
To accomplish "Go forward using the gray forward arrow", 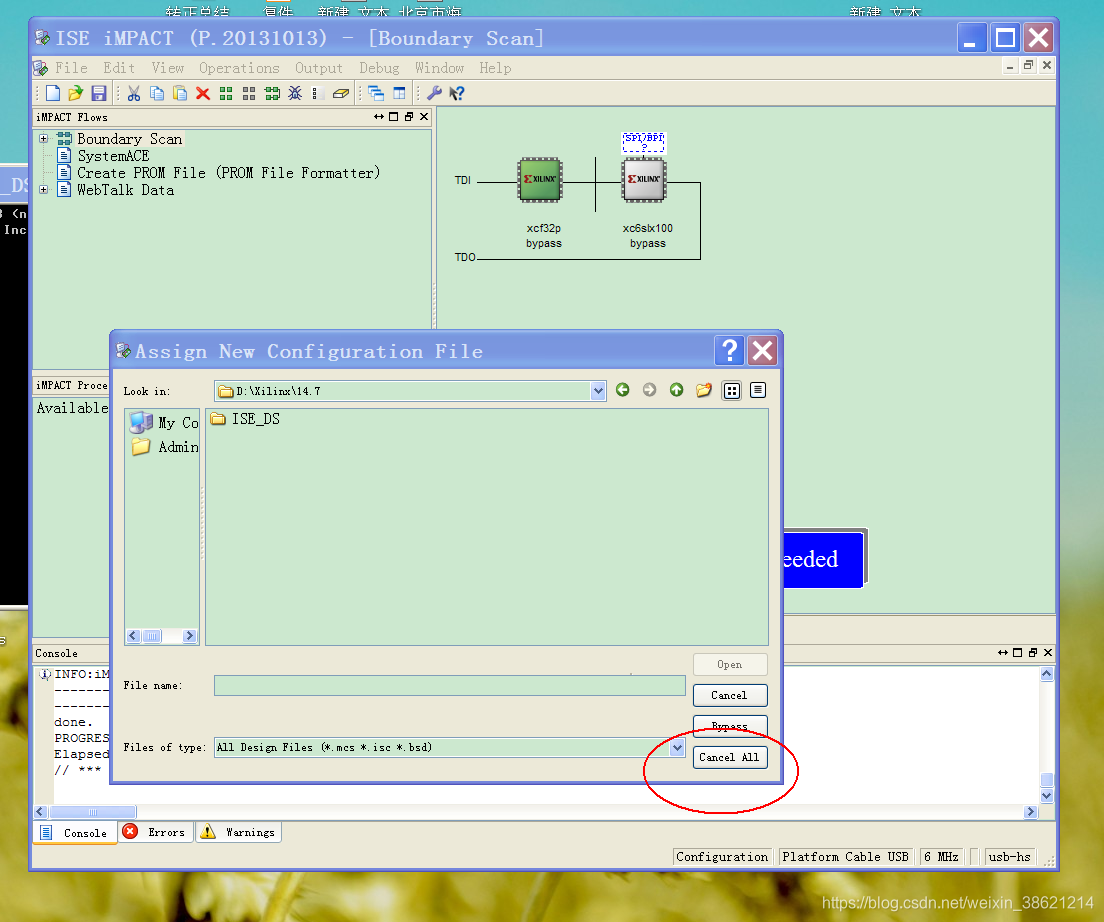I will (x=649, y=390).
